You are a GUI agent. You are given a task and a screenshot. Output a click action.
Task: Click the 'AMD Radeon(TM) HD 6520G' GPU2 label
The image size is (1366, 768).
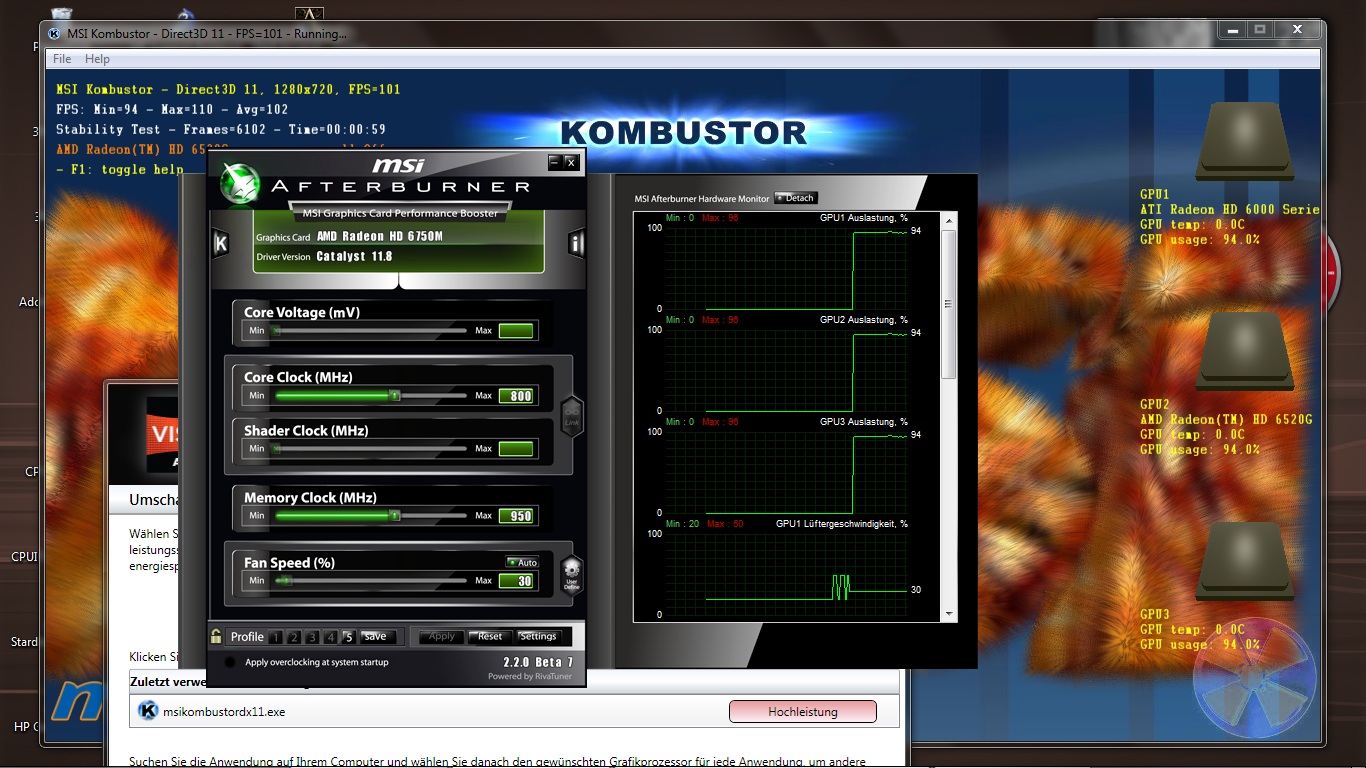point(1226,420)
